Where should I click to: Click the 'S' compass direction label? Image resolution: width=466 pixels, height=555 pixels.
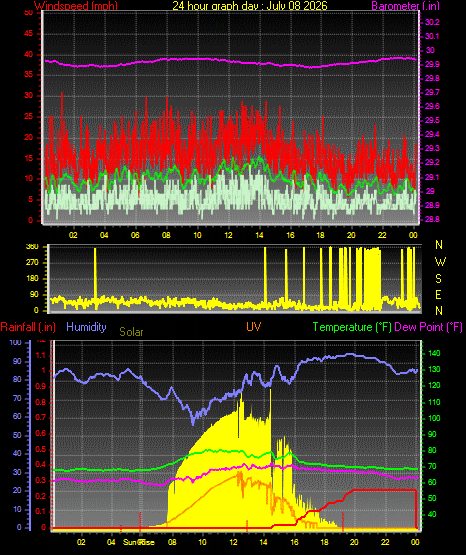438,279
